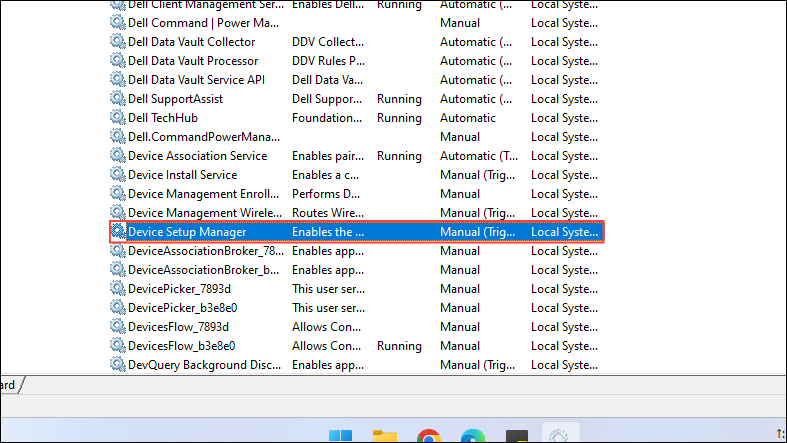Click the 'Dell Suppor...' description cell
This screenshot has width=787, height=443.
pyautogui.click(x=327, y=99)
